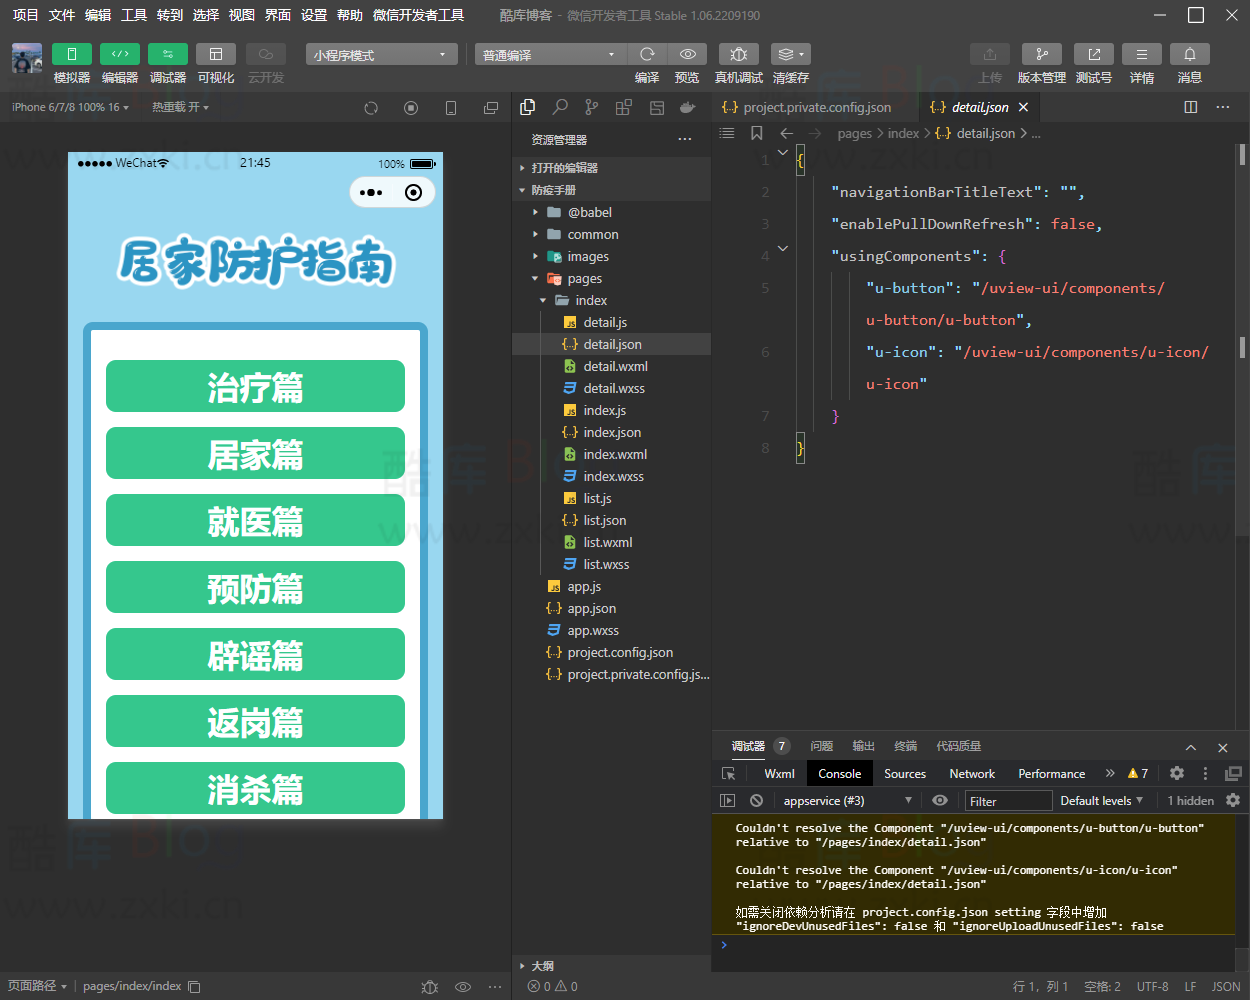Toggle the simulator (模拟器) panel button
The height and width of the screenshot is (1000, 1250).
(71, 54)
